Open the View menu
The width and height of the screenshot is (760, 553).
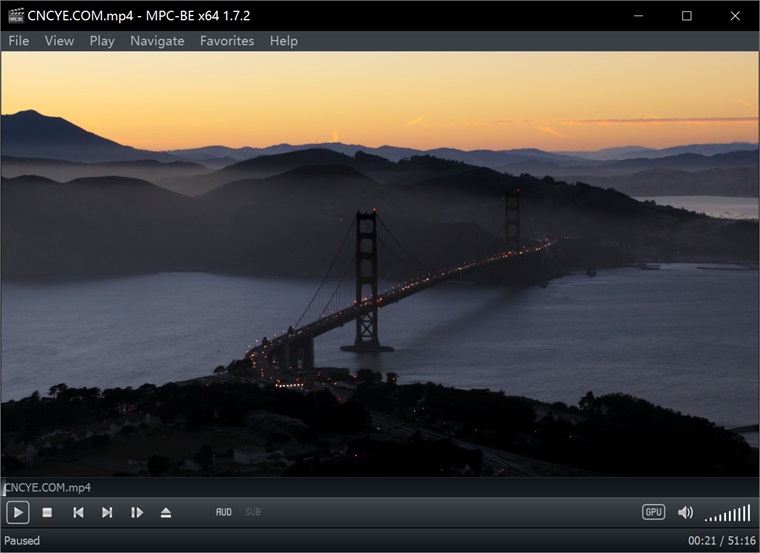59,41
